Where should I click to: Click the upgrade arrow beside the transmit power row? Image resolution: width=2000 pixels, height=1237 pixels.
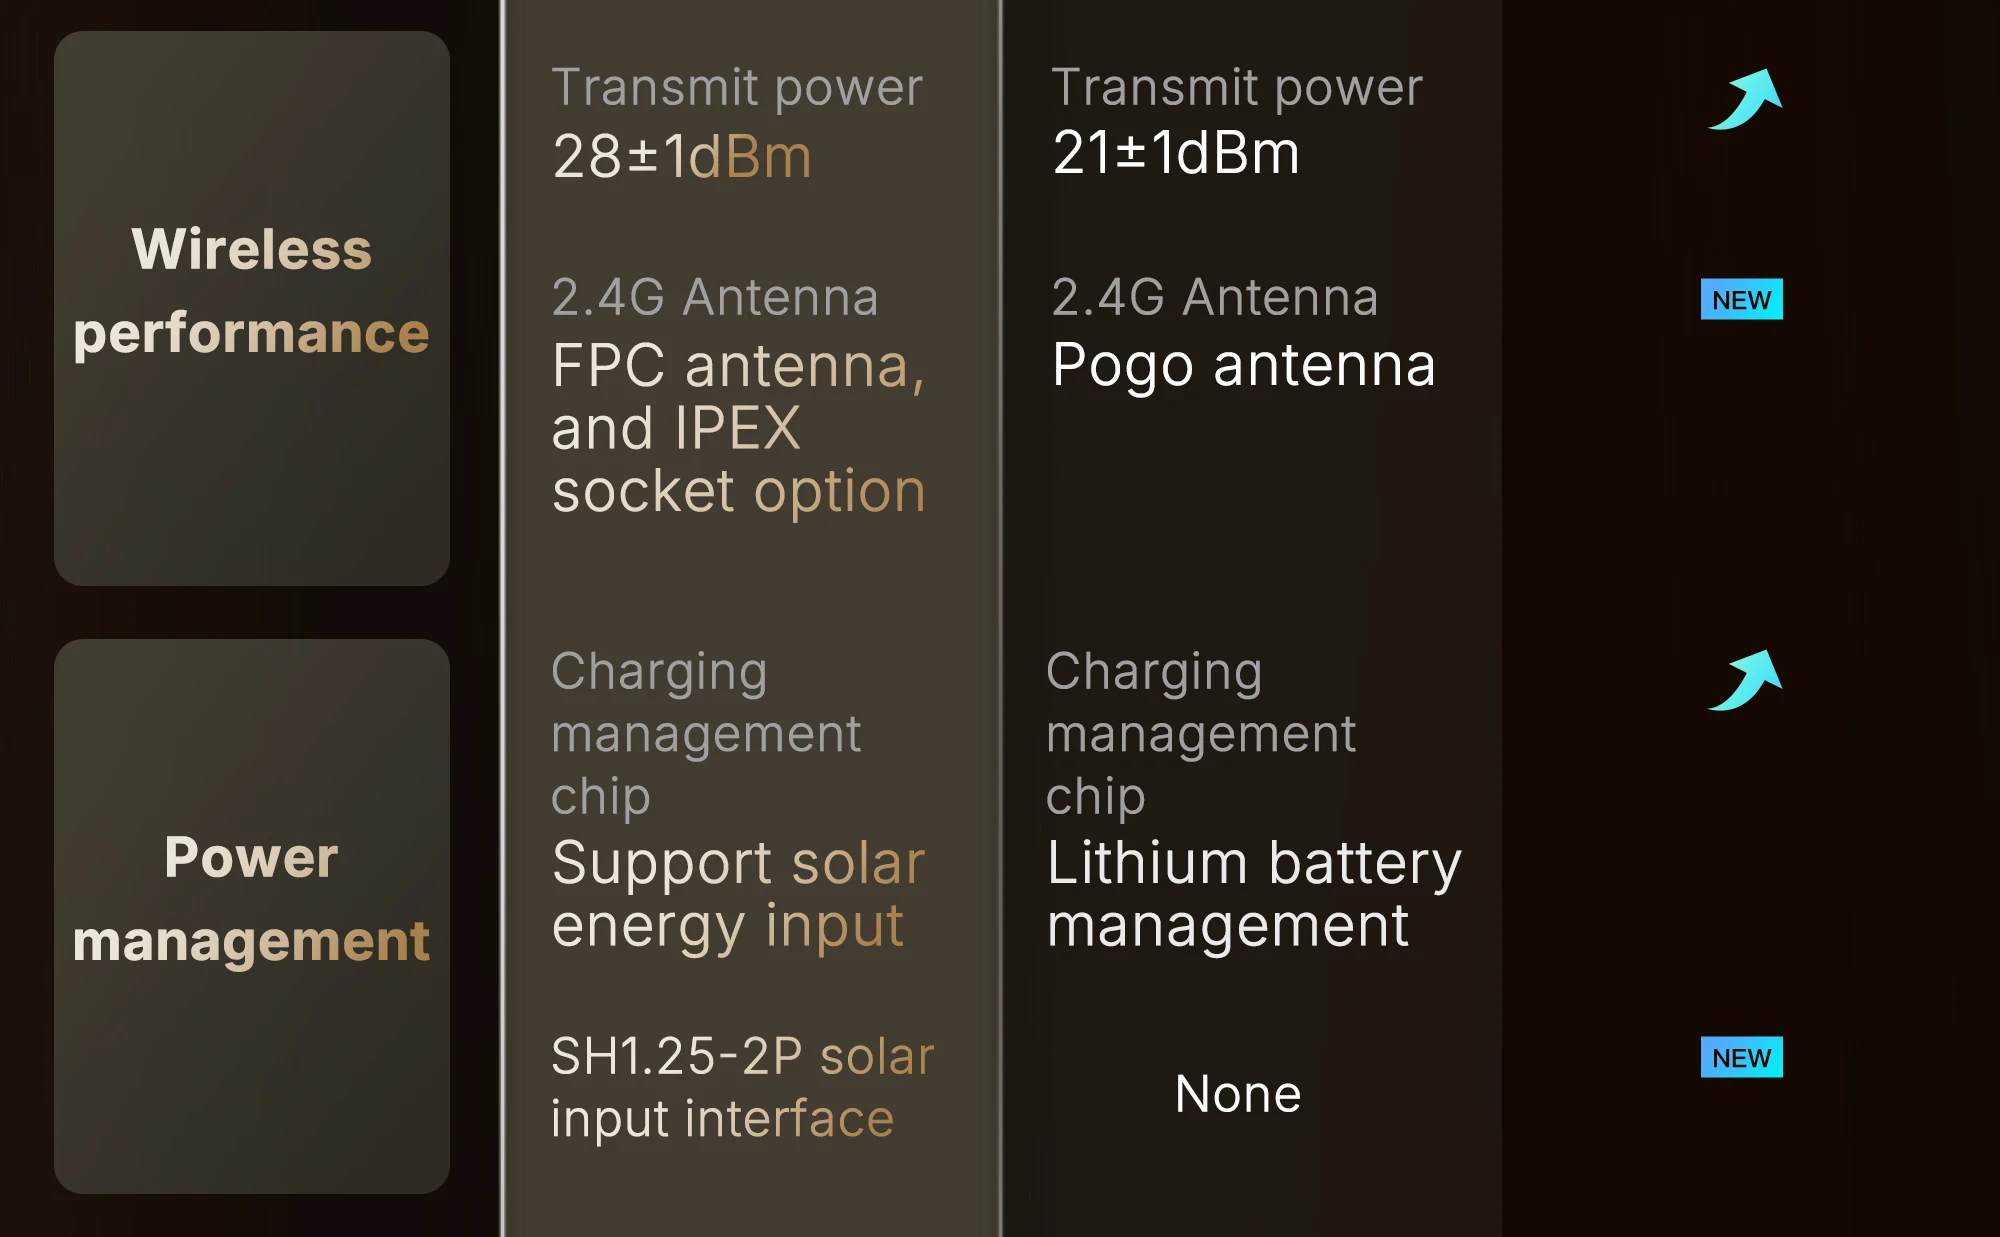tap(1745, 99)
